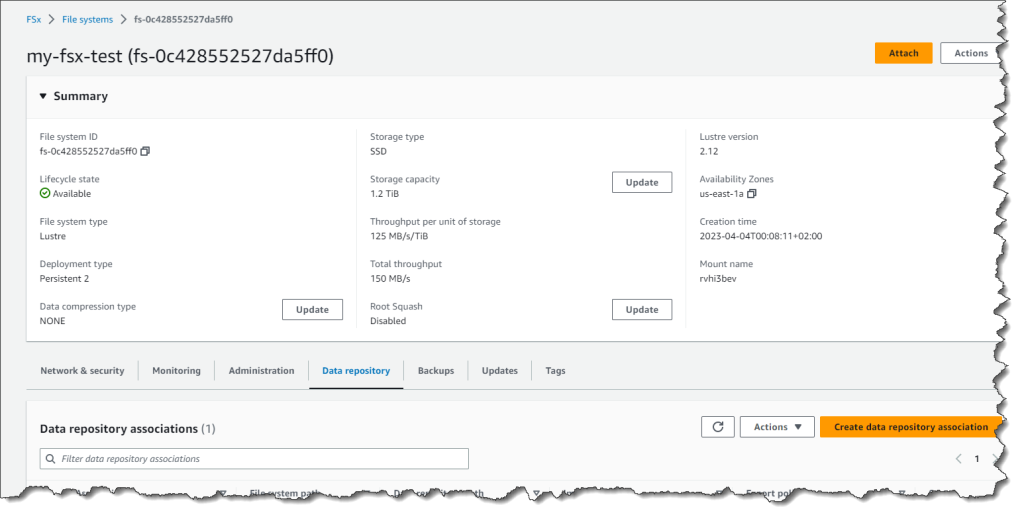Image resolution: width=1024 pixels, height=515 pixels.
Task: Select the 'SSD' storage type value
Action: tap(378, 151)
